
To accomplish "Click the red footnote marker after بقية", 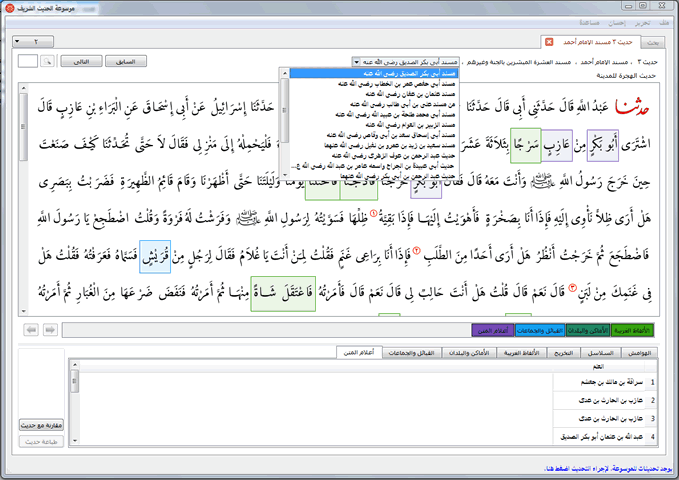I will [373, 214].
